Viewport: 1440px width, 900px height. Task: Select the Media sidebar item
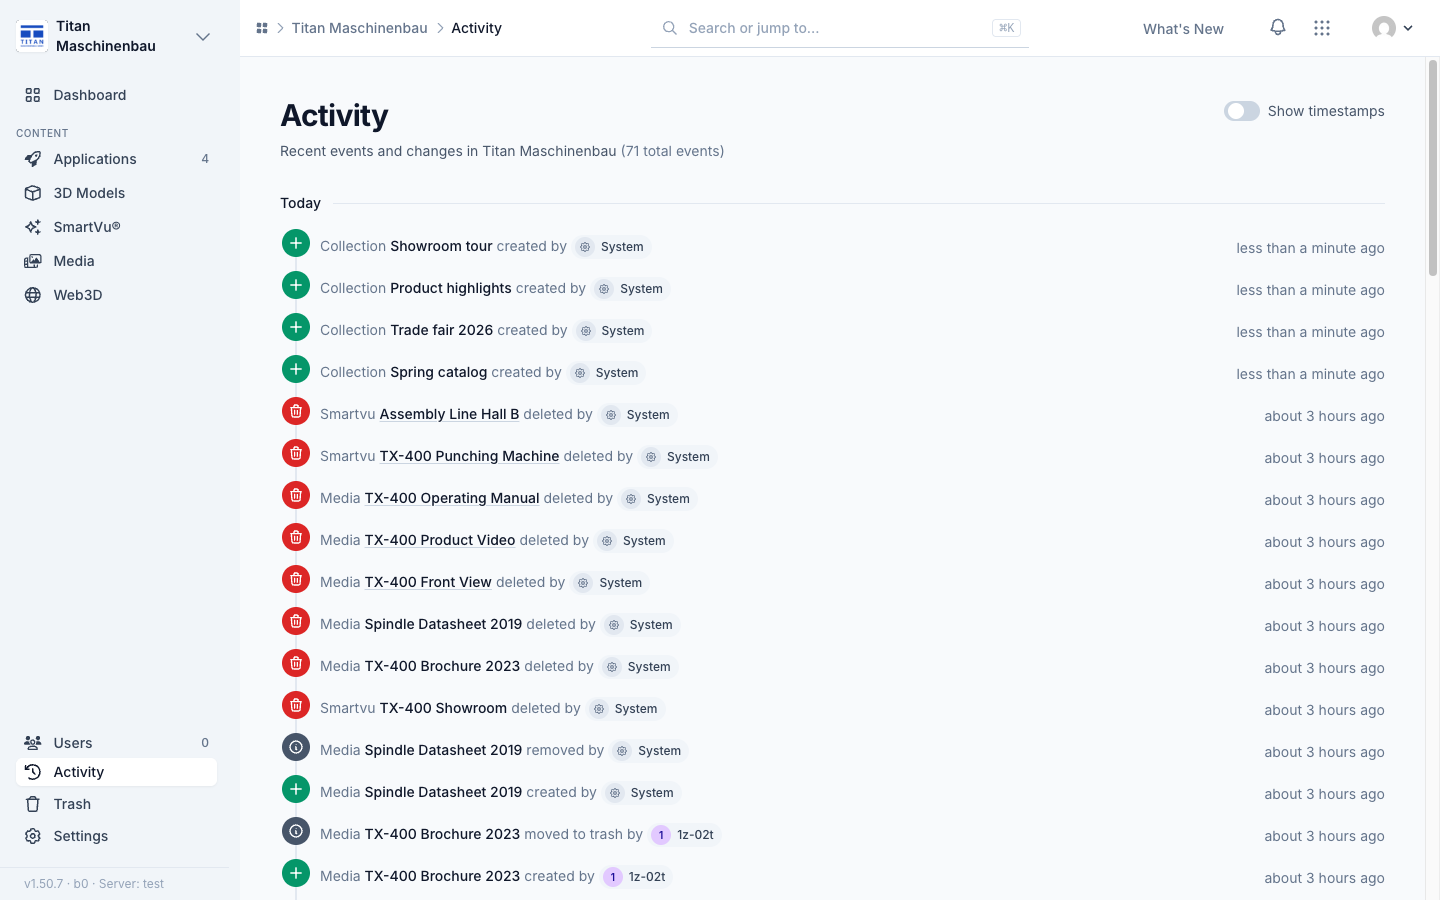click(116, 261)
